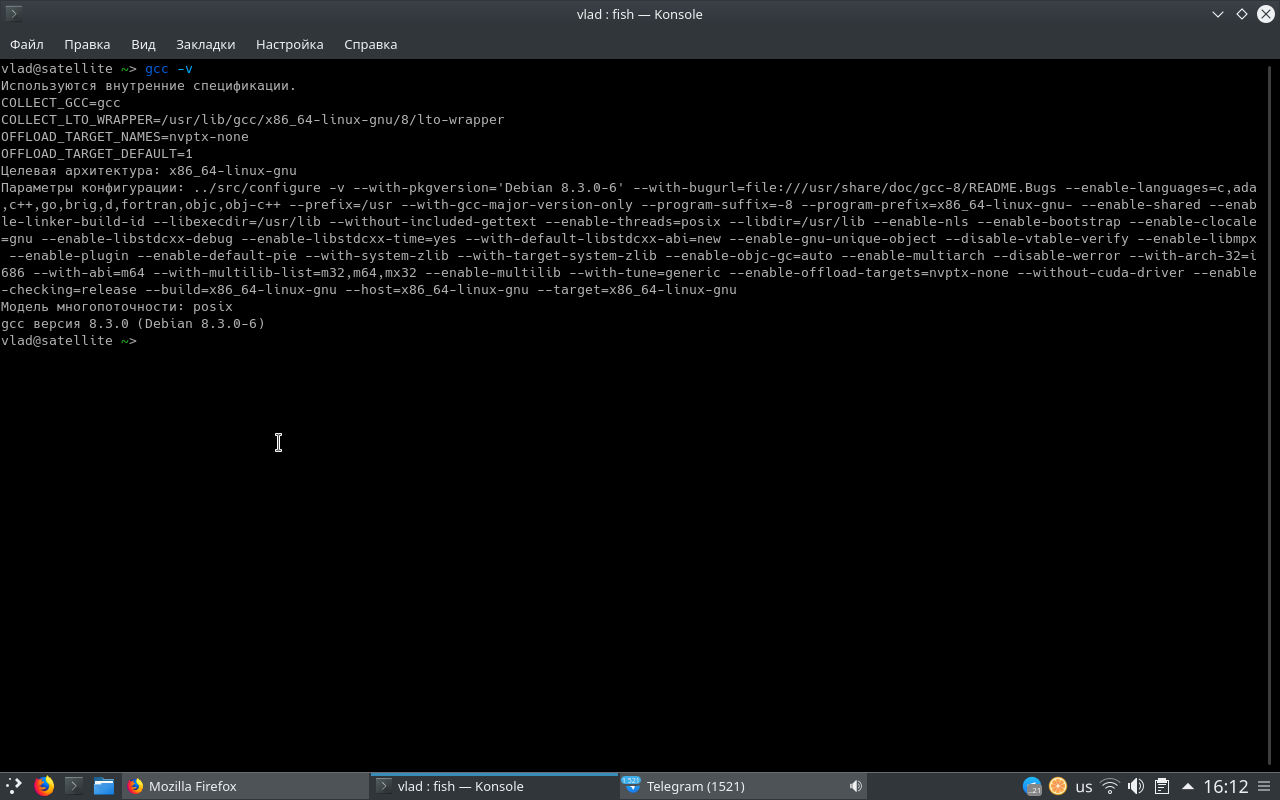Open Konsole window menu icon in title bar
Screen dimensions: 1280x800
tap(14, 14)
